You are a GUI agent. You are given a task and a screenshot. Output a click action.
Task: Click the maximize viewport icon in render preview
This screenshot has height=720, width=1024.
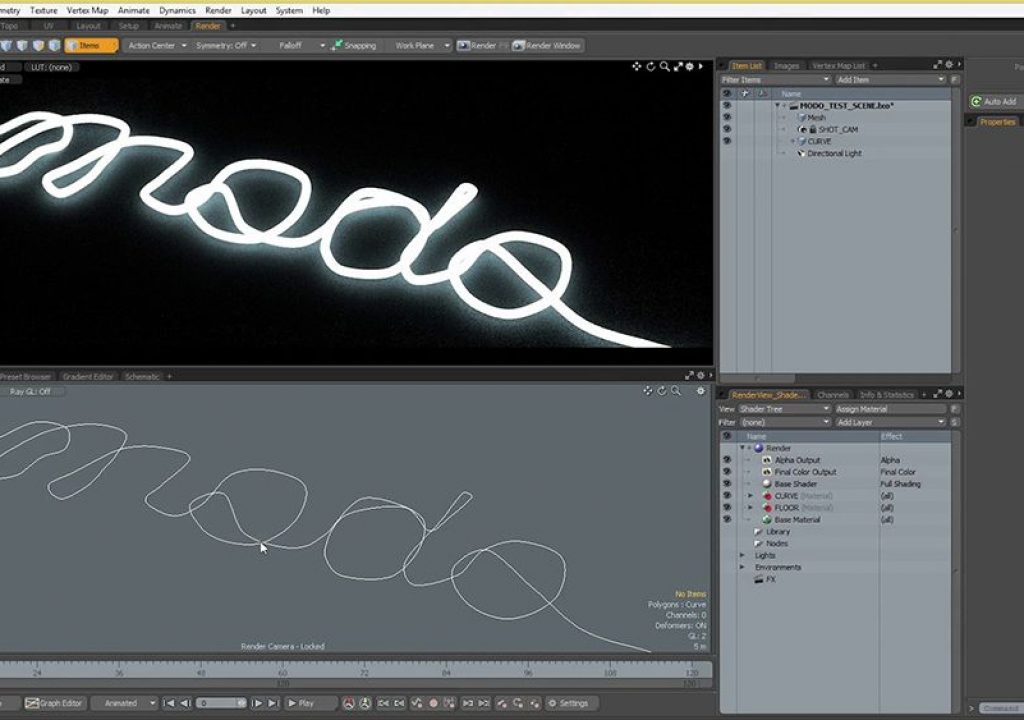pyautogui.click(x=678, y=66)
